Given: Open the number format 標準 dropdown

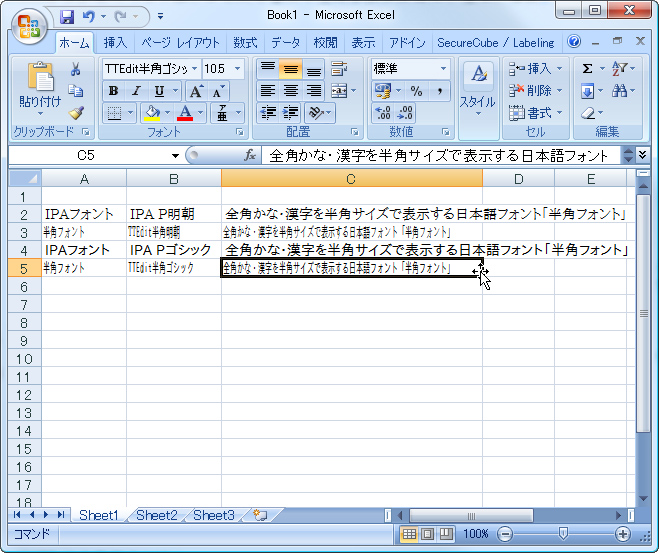Looking at the screenshot, I should 443,68.
